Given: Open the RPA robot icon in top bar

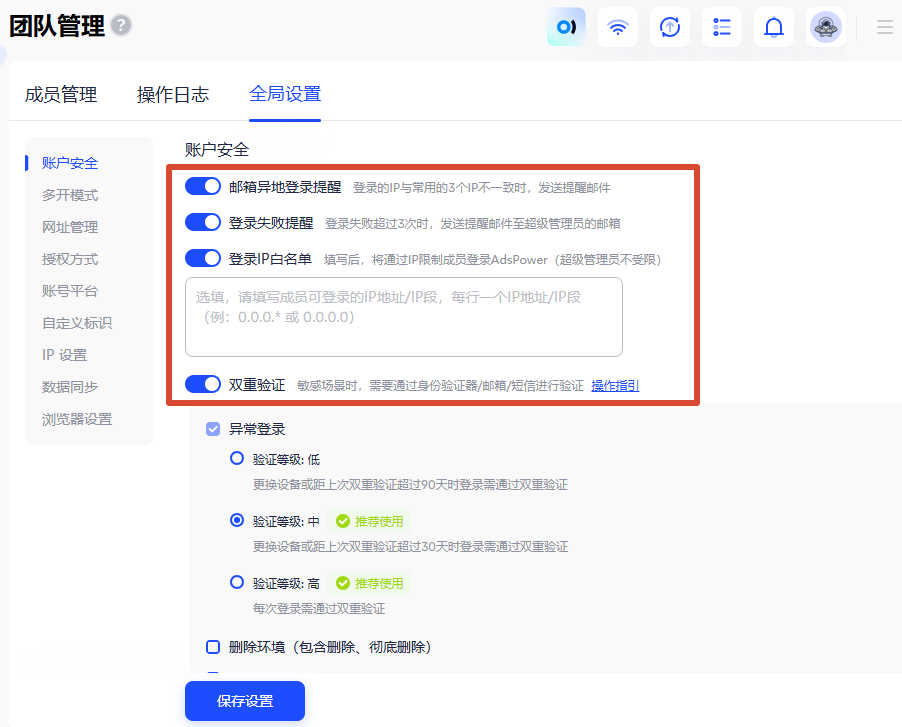Looking at the screenshot, I should 566,27.
